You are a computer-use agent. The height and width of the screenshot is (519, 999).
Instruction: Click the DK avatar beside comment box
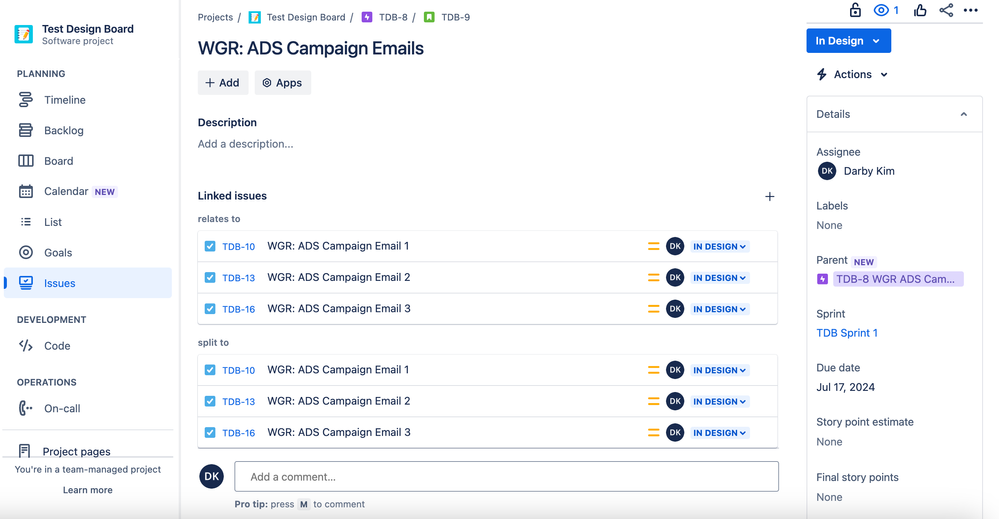tap(212, 476)
